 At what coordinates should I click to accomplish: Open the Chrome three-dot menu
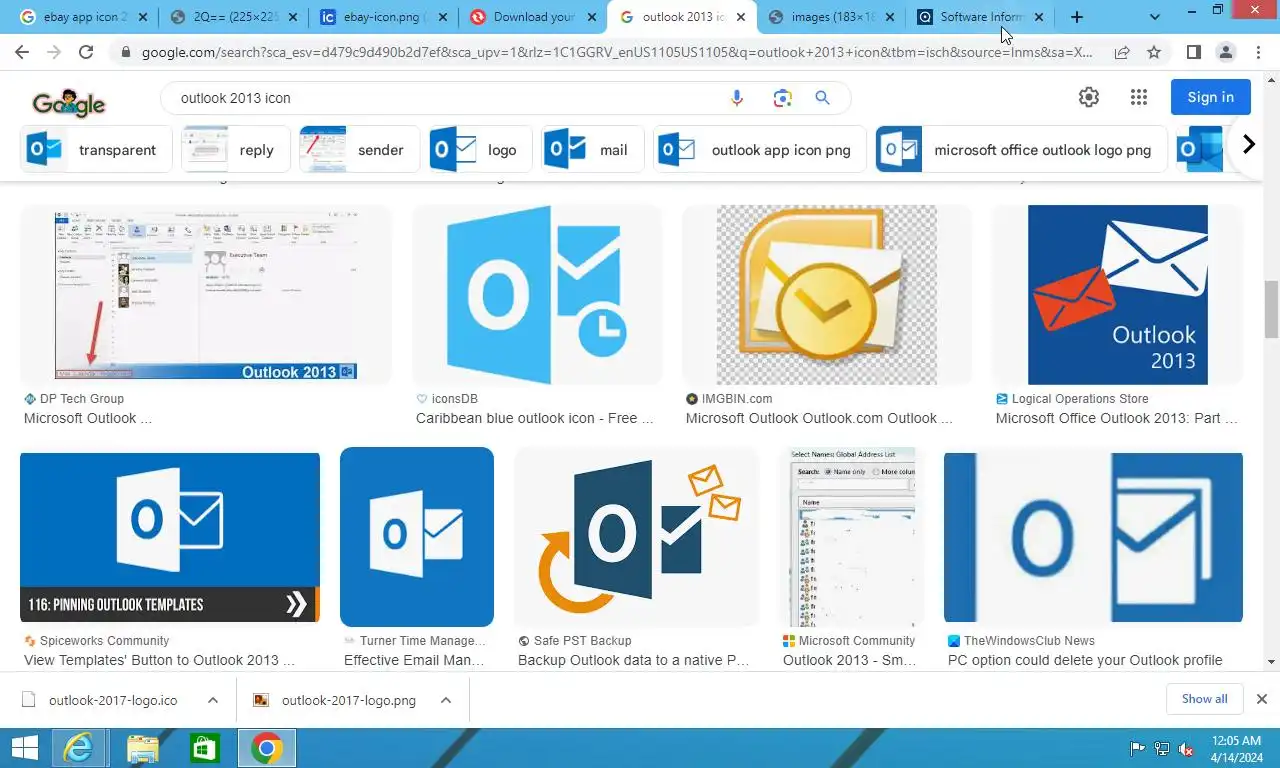tap(1257, 52)
